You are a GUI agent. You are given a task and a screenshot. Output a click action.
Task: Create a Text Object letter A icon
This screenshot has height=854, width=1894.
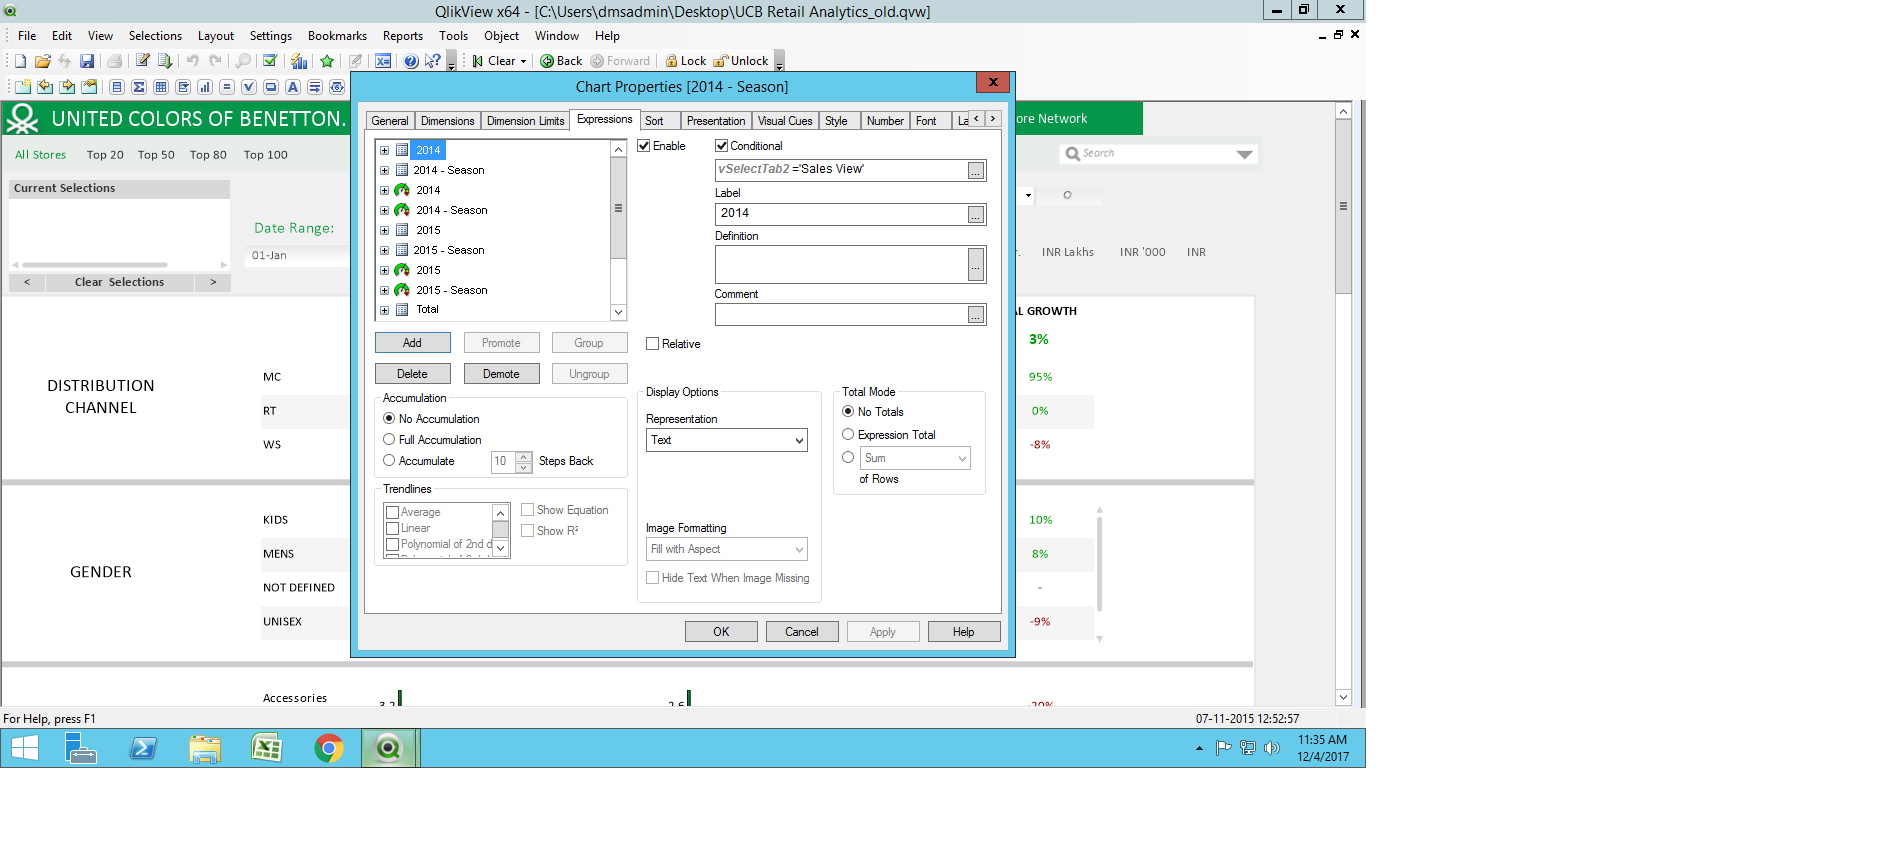click(x=293, y=87)
